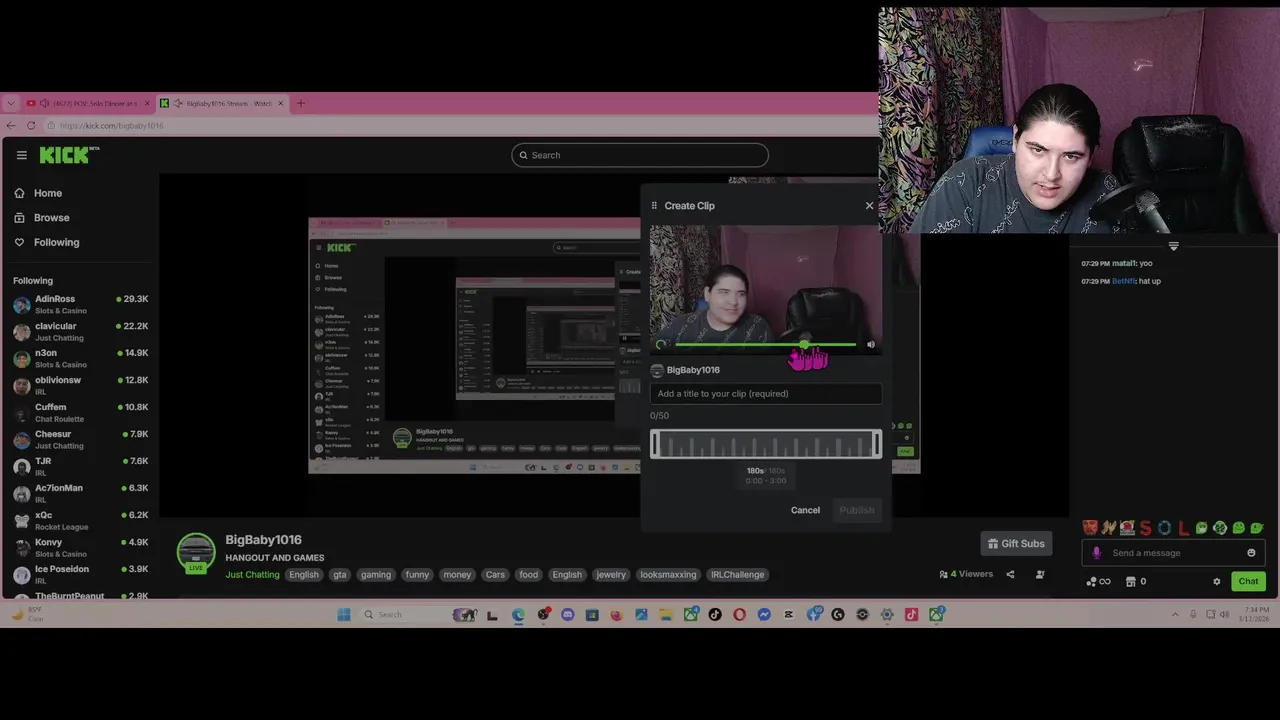The height and width of the screenshot is (720, 1280).
Task: Click the looksmaxxing tag
Action: 668,575
